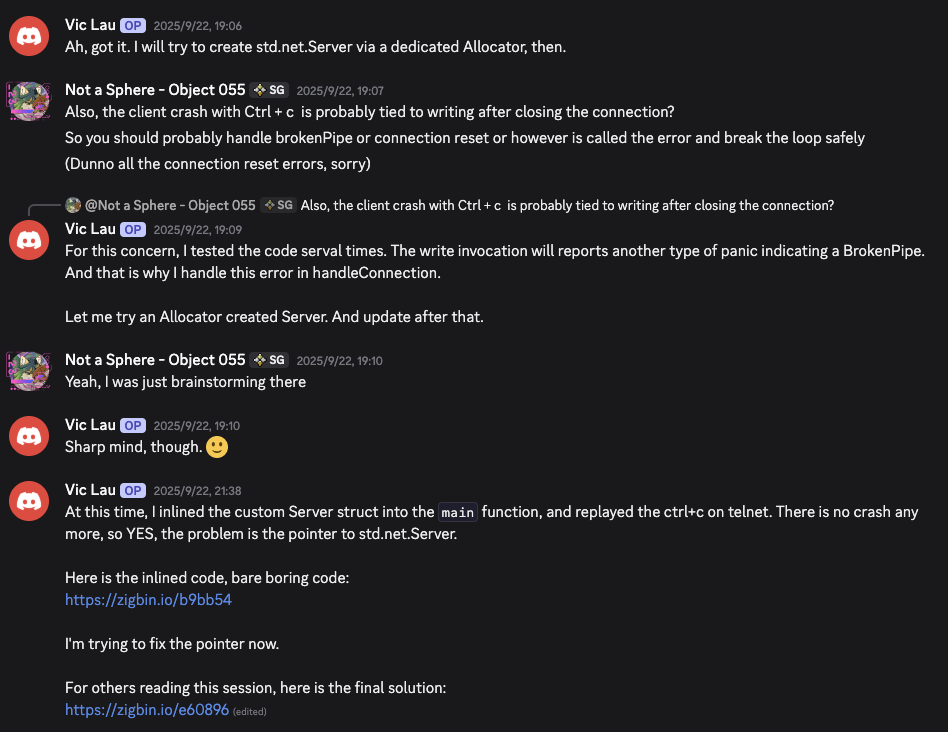Click Vic Lau's avatar on the 19:06 message
948x732 pixels.
tap(29, 36)
